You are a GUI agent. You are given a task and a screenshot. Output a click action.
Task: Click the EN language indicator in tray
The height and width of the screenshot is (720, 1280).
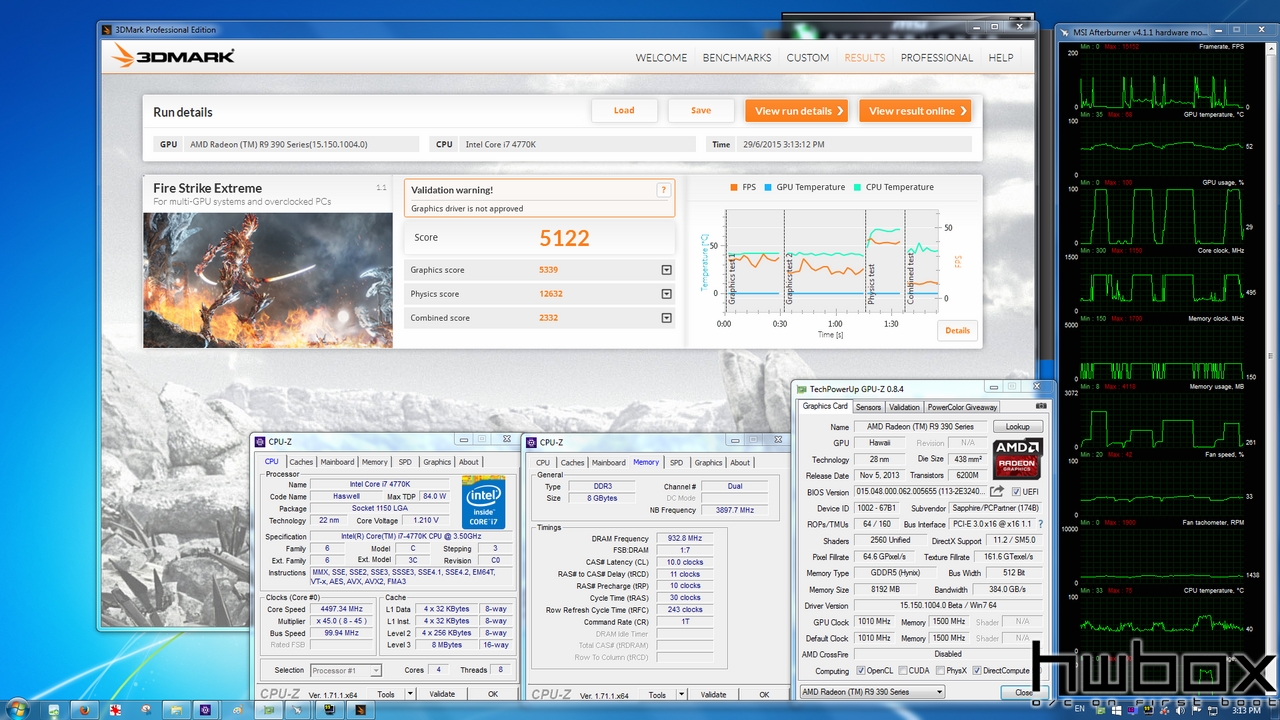[x=1080, y=709]
